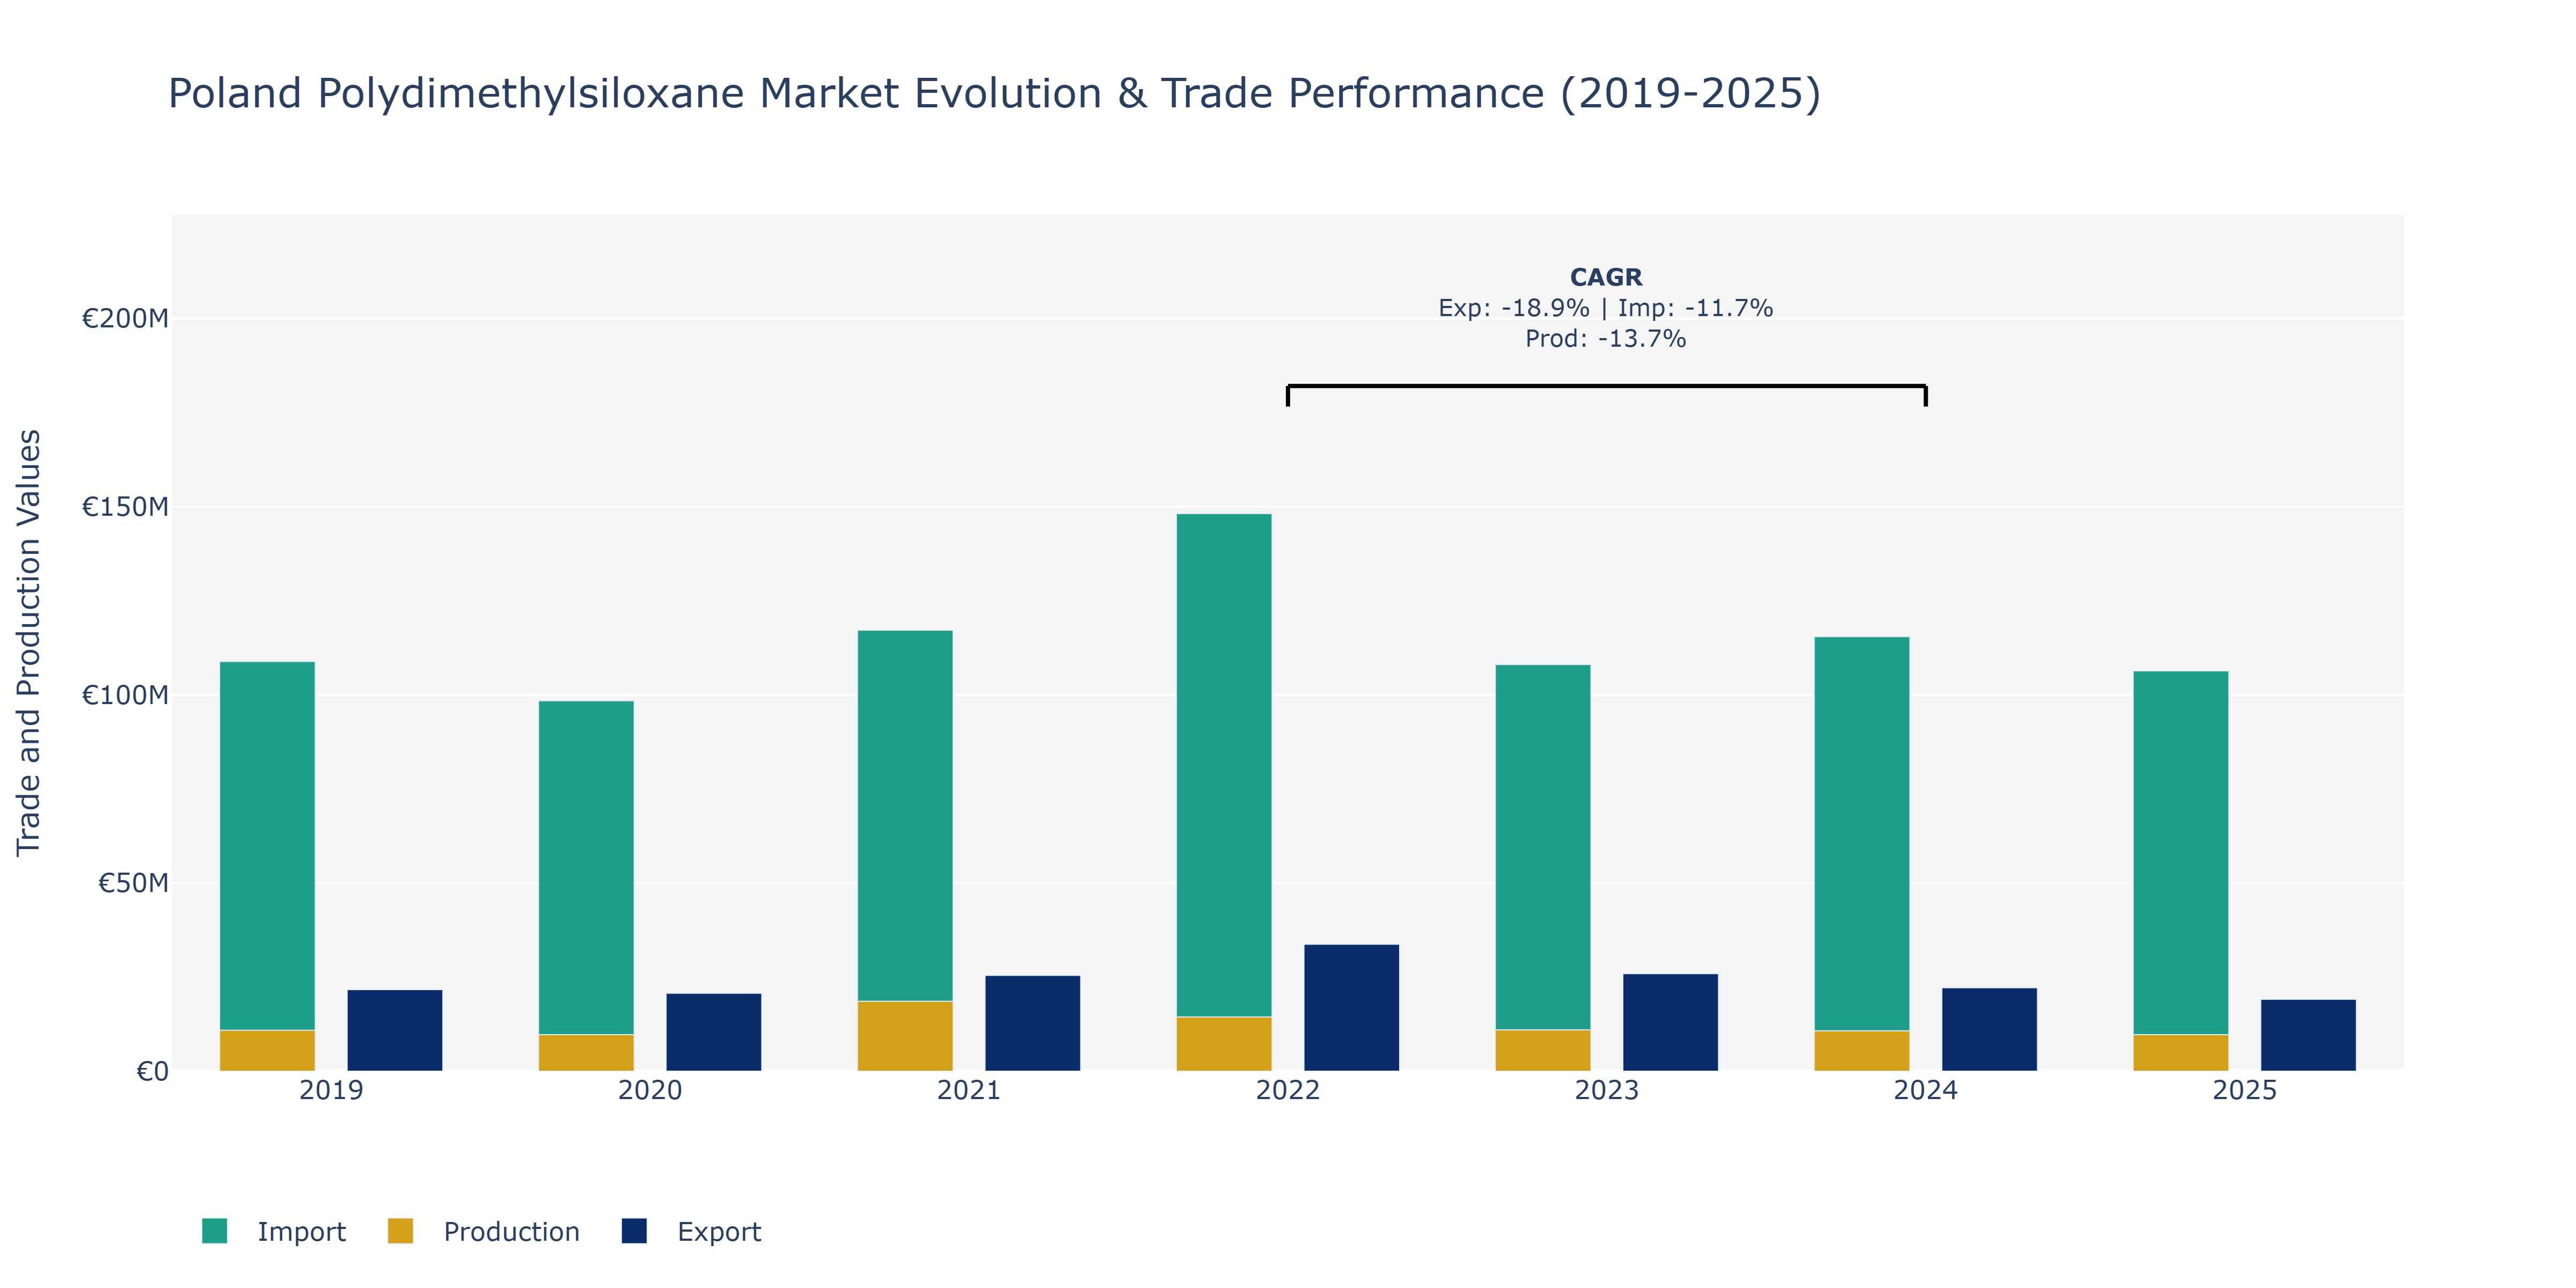
Task: Select the 2025 teal Import bar
Action: pyautogui.click(x=2181, y=853)
